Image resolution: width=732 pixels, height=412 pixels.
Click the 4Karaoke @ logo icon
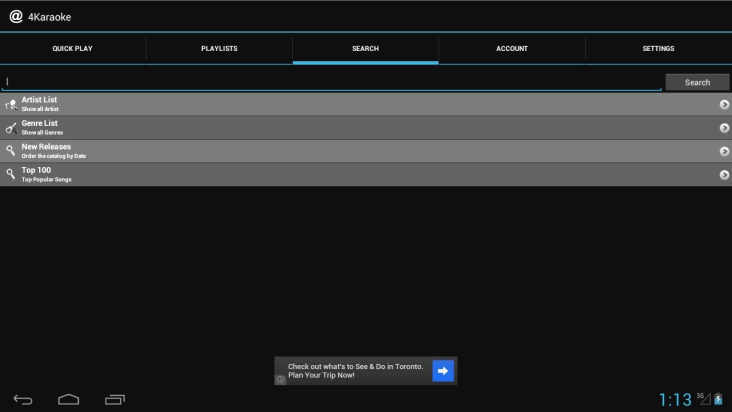pyautogui.click(x=16, y=17)
